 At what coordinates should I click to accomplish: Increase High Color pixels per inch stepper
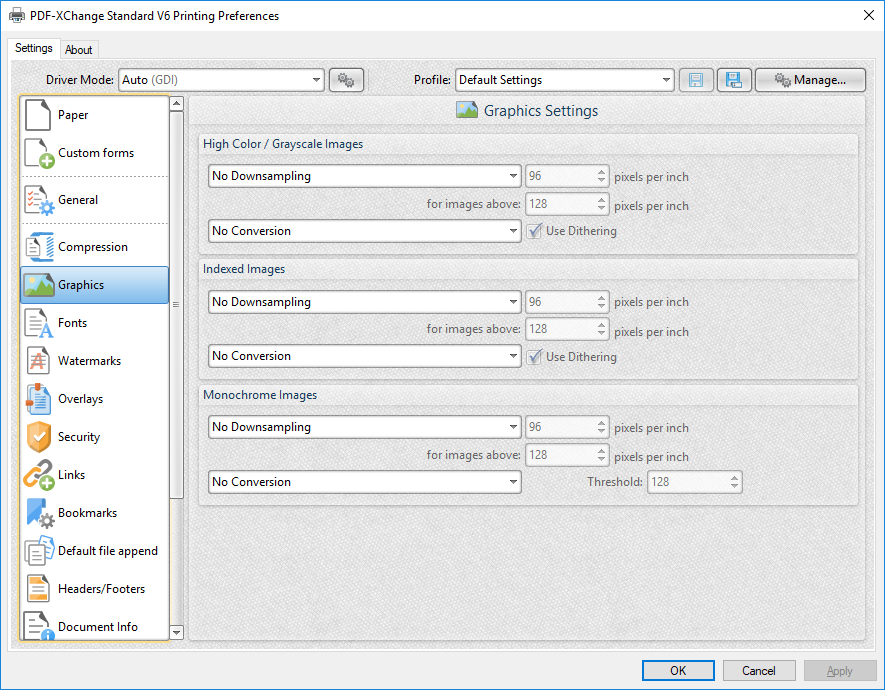click(x=601, y=172)
